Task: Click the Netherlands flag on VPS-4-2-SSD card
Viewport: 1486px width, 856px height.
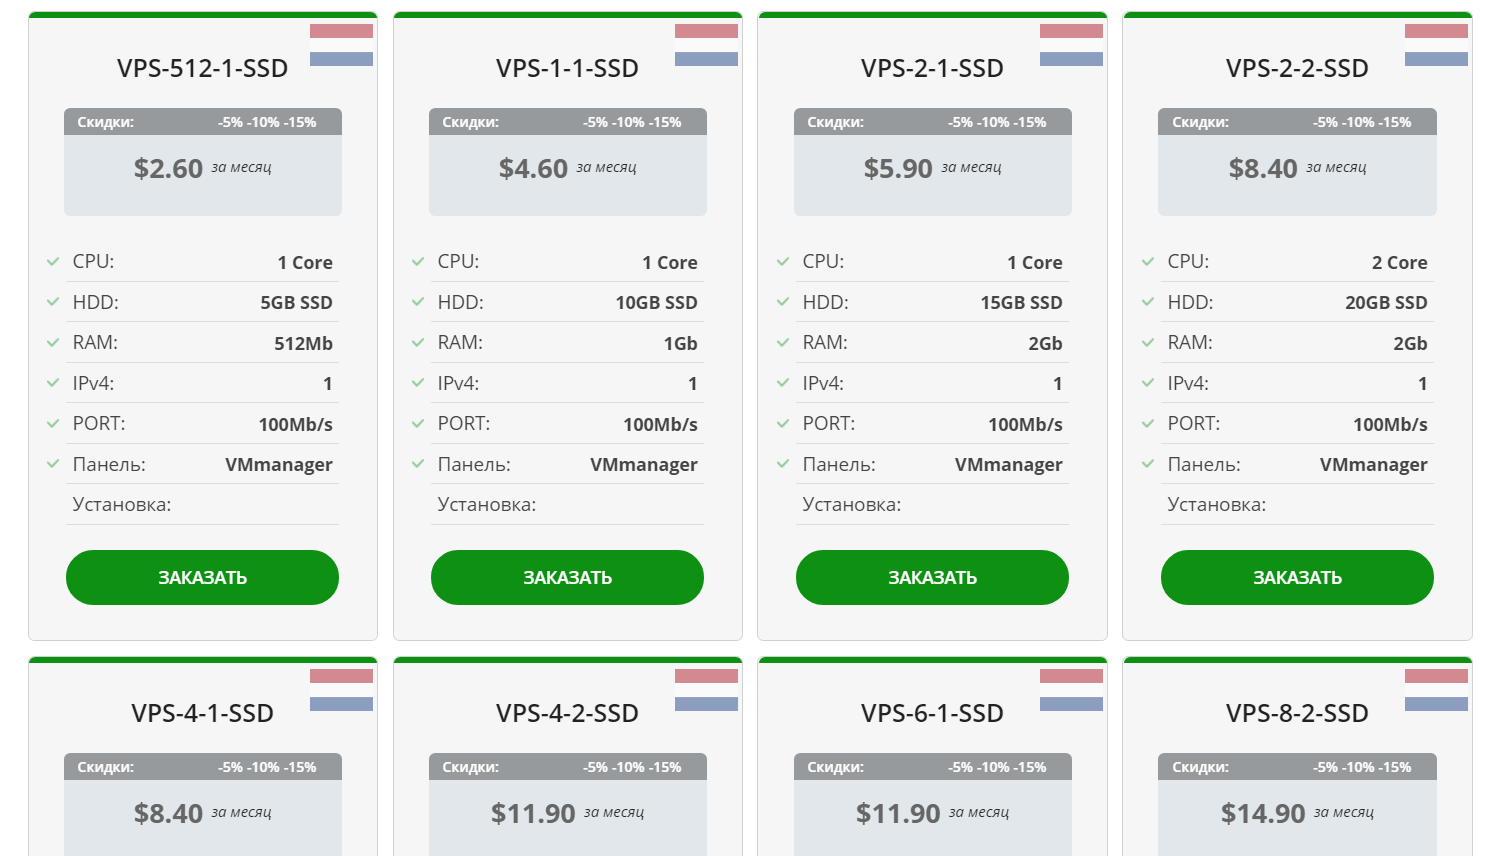Action: (706, 690)
